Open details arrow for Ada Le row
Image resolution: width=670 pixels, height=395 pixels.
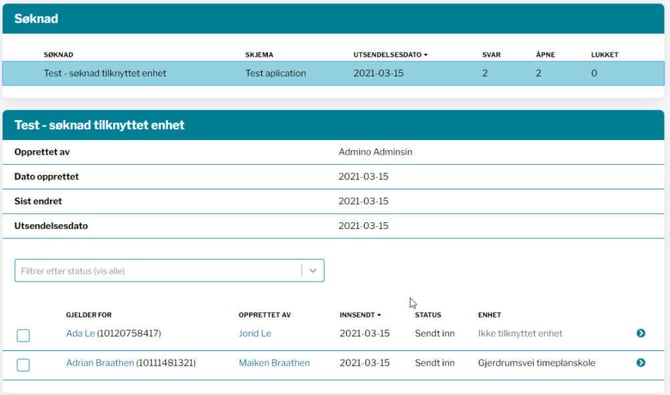(x=641, y=333)
